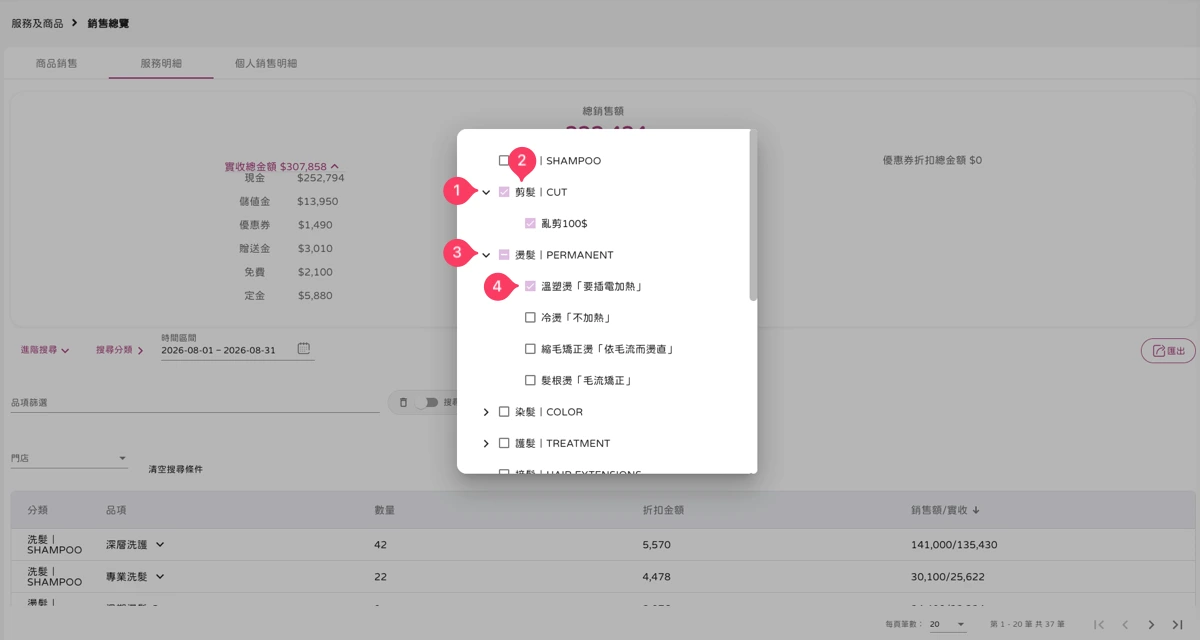Screen dimensions: 1200x640
Task: Expand the 專業洗髮 row chevron
Action: pos(159,576)
